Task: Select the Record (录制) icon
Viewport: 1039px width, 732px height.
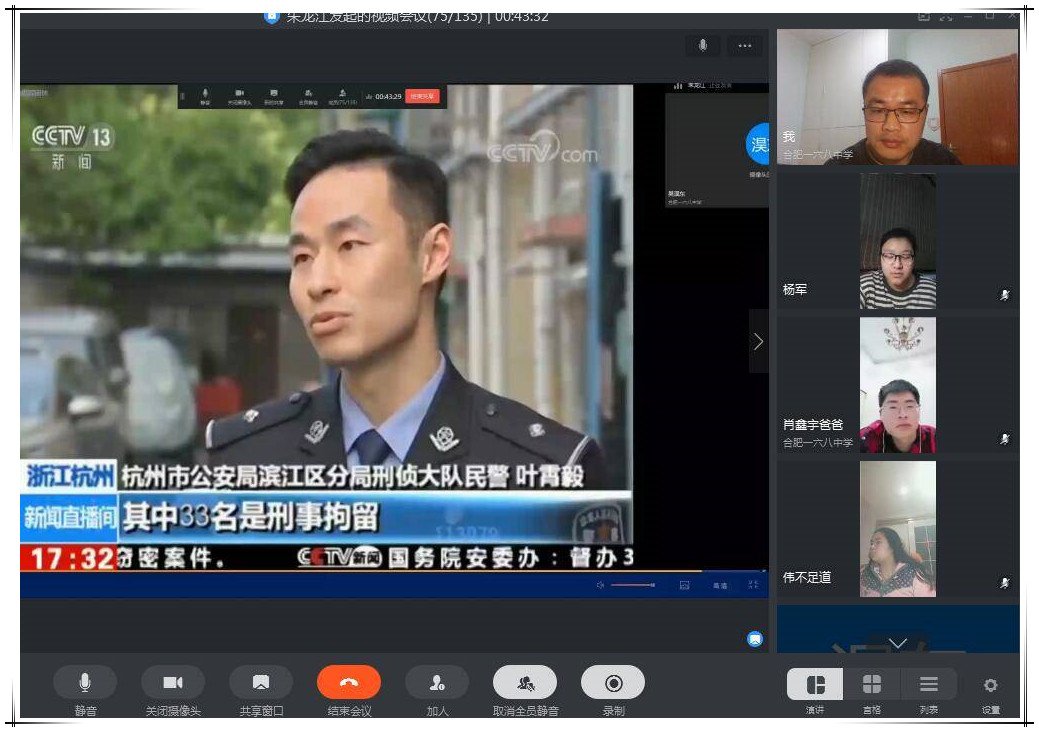Action: (x=612, y=683)
